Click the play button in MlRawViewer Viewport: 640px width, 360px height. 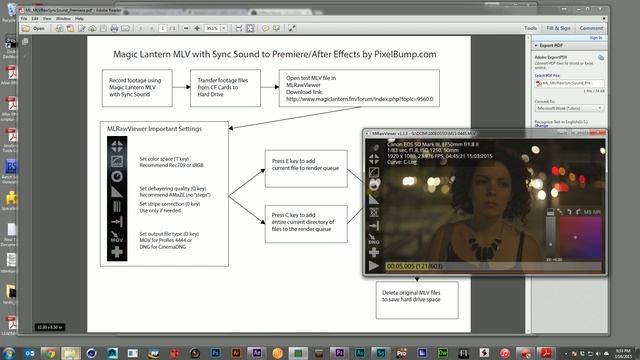pos(374,266)
